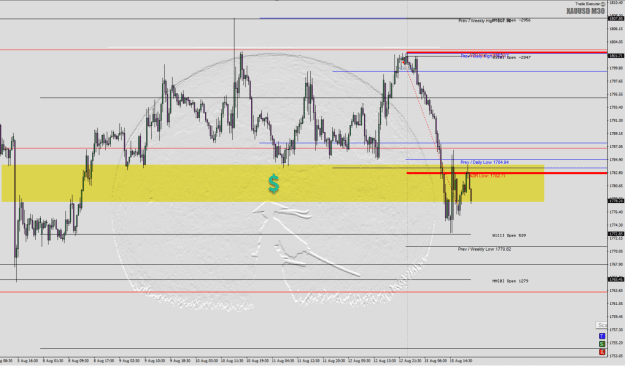625x366 pixels.
Task: Click the teal dollar sign icon
Action: pyautogui.click(x=273, y=184)
